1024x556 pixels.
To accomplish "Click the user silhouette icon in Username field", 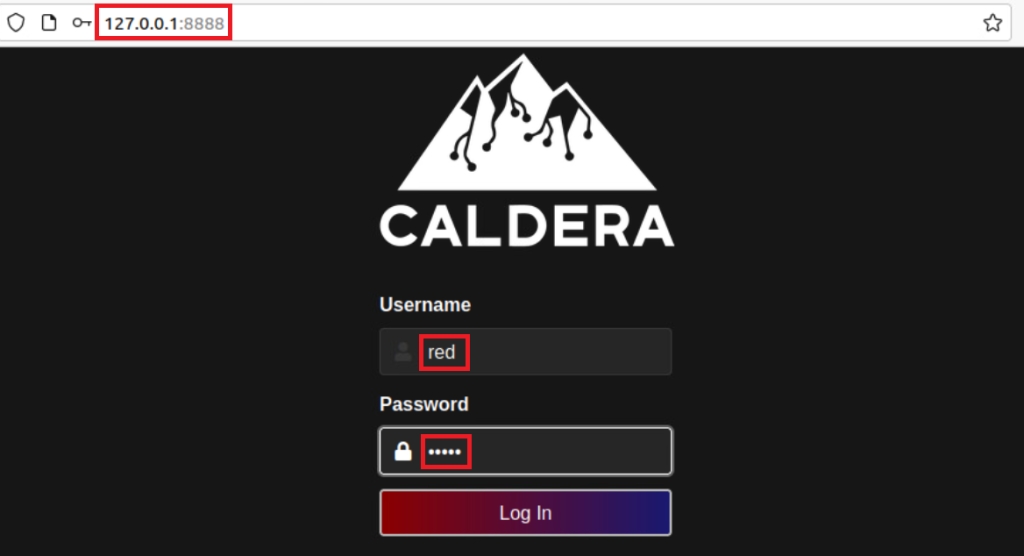I will point(403,352).
